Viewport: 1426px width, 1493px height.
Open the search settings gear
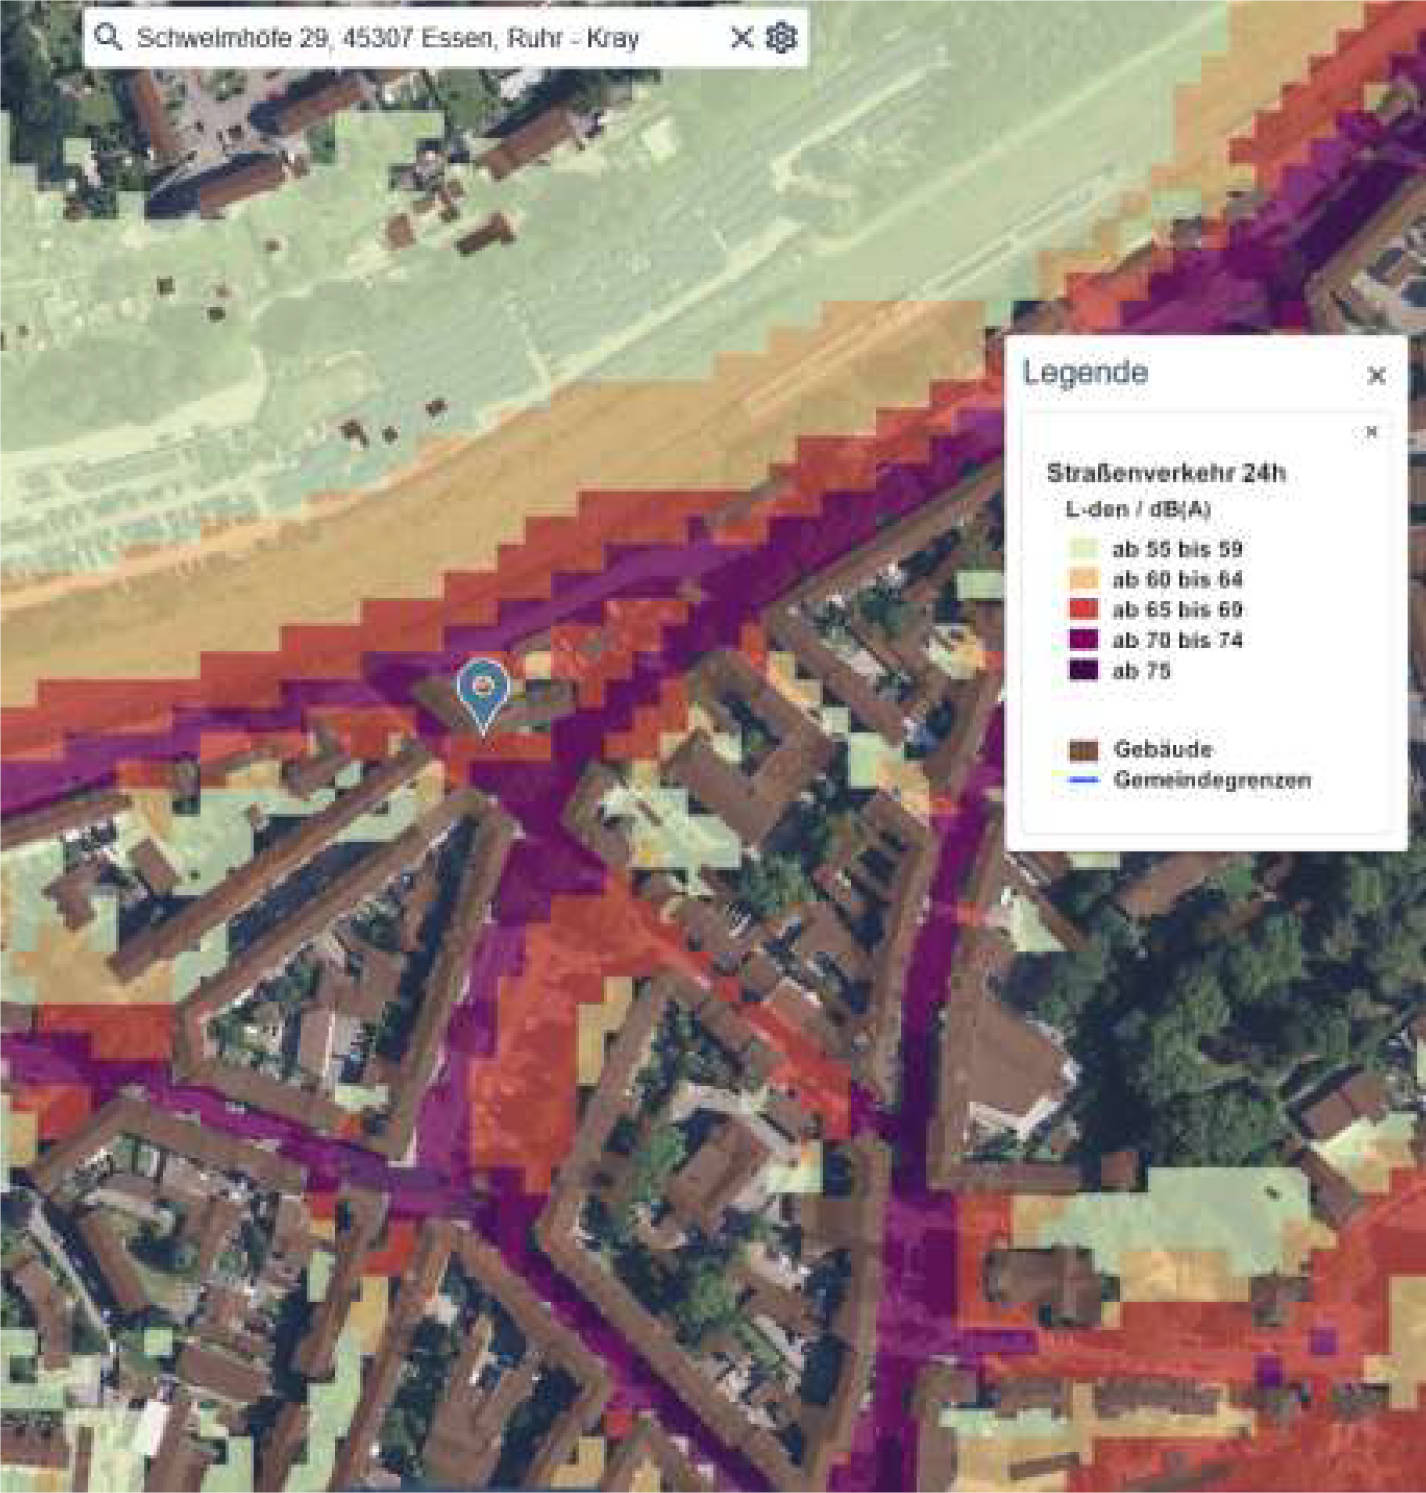(782, 38)
